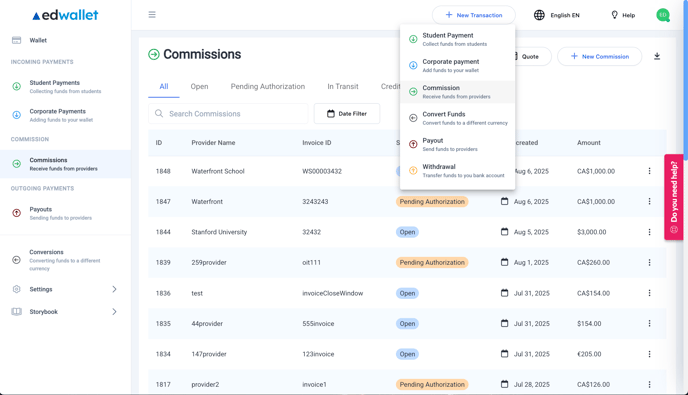The image size is (688, 395).
Task: Open row actions for commission 1817
Action: pyautogui.click(x=649, y=384)
